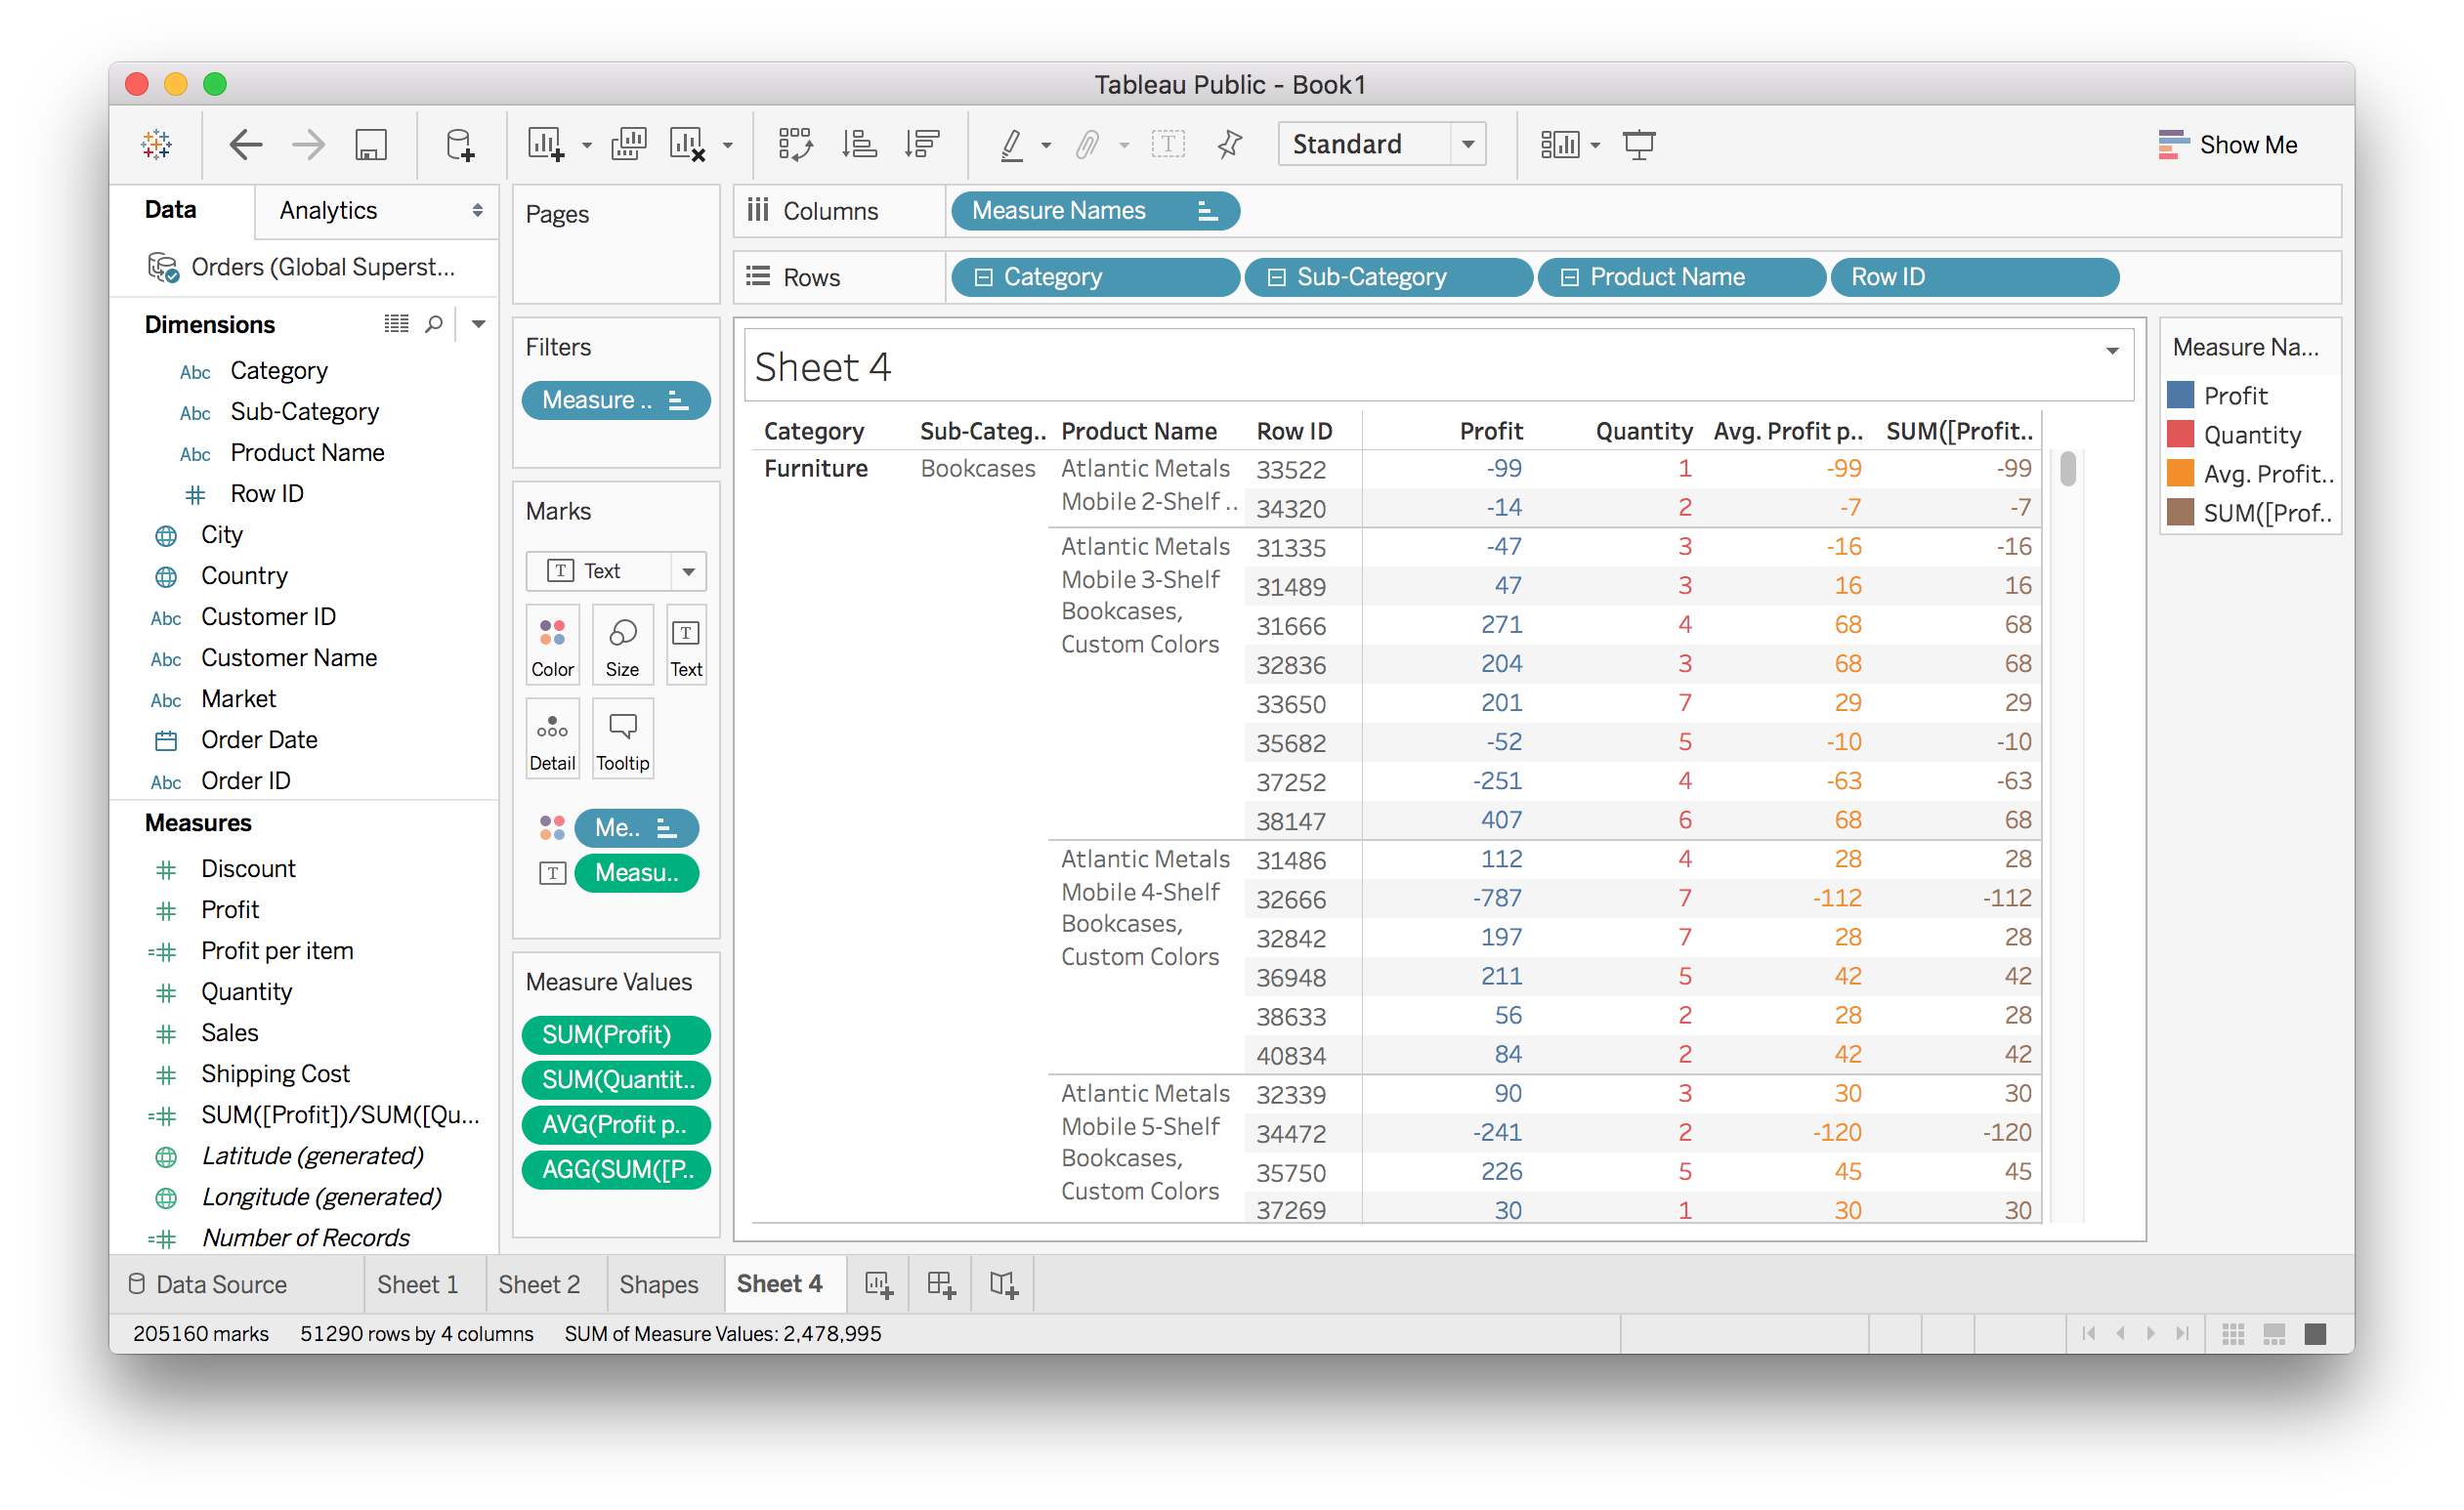Click the Presentation Mode icon
Image resolution: width=2464 pixels, height=1510 pixels.
(x=1639, y=145)
